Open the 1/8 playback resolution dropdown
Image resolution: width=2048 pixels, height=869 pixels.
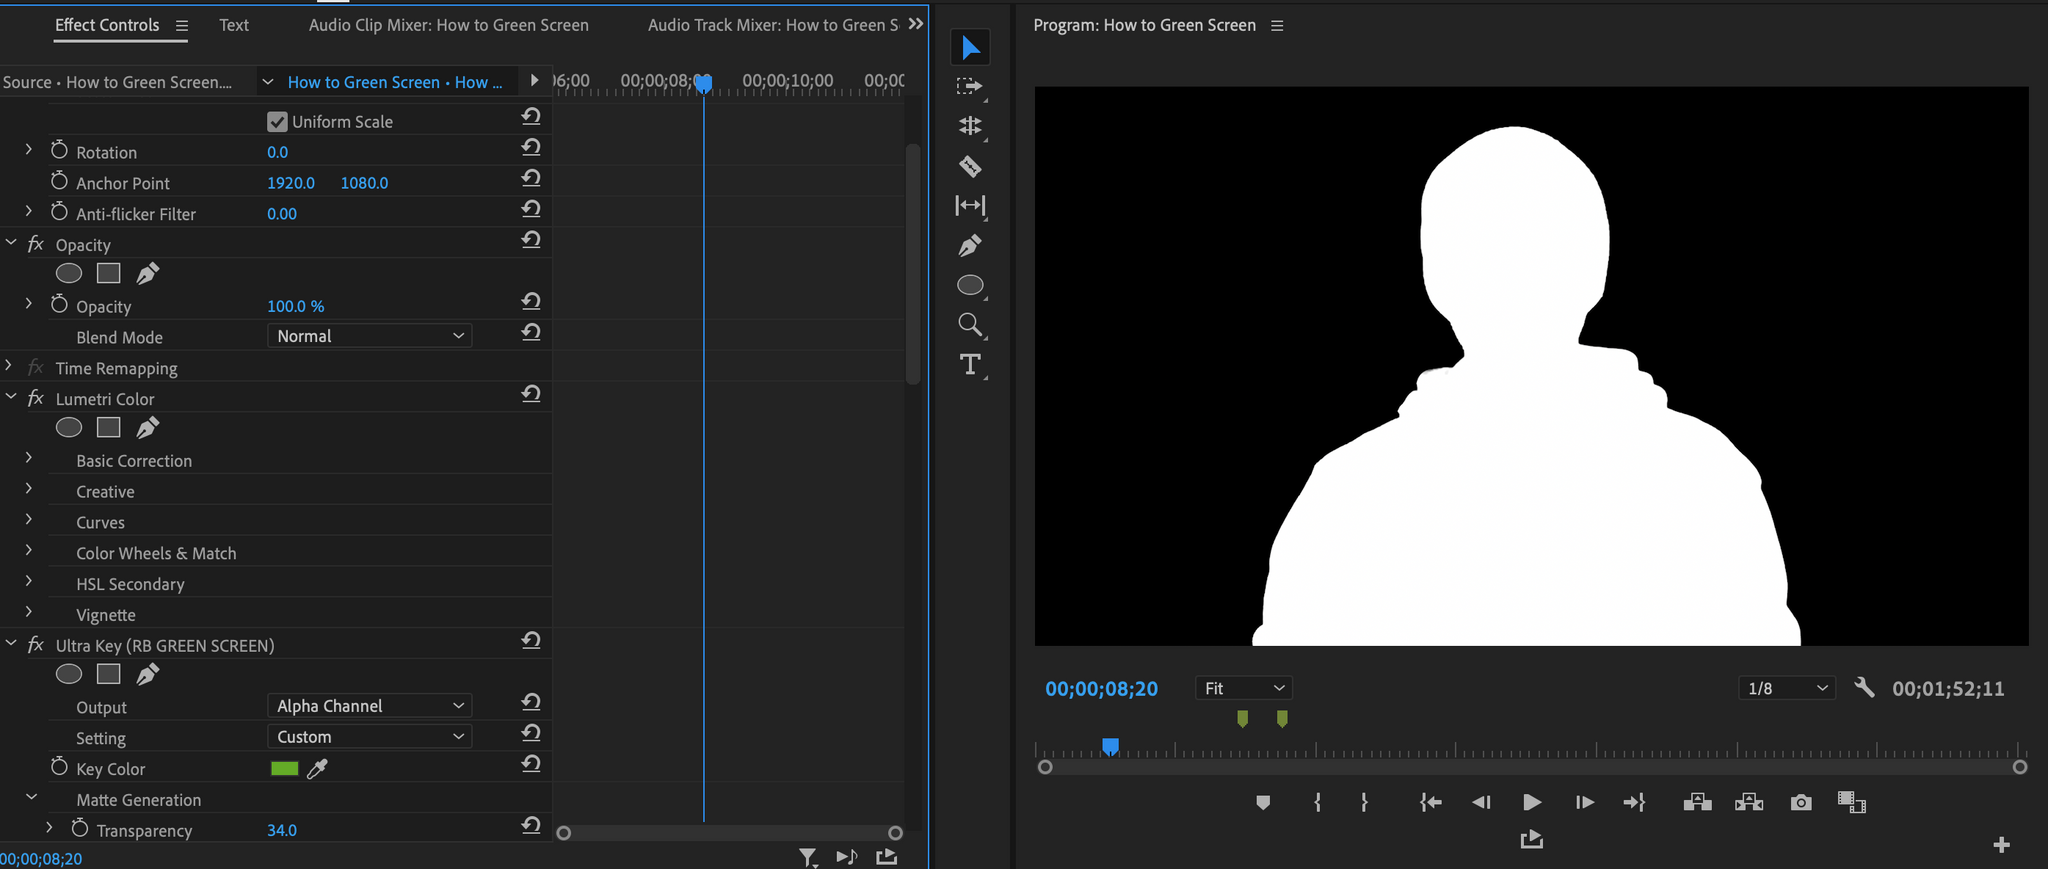1786,688
